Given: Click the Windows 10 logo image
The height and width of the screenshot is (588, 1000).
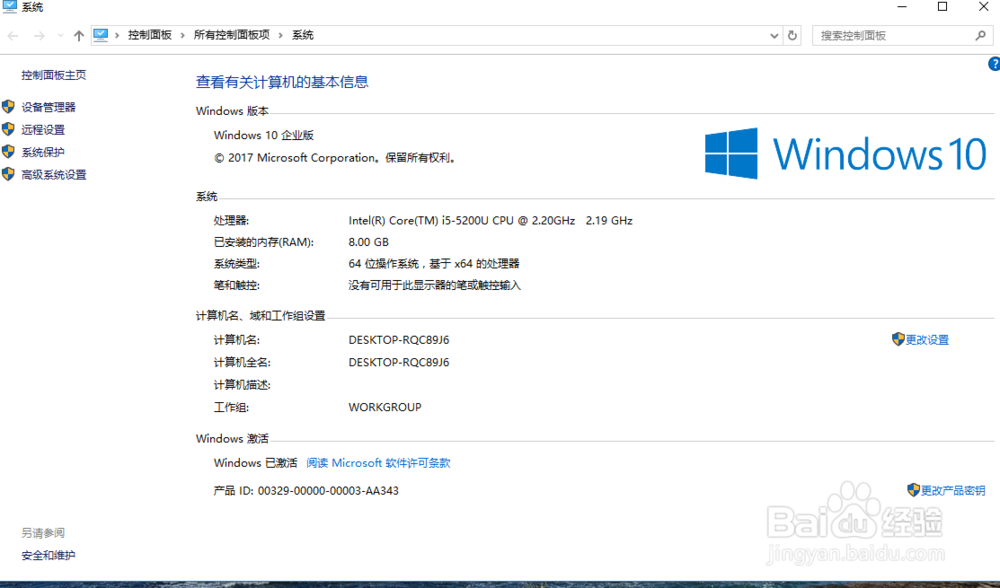Looking at the screenshot, I should tap(846, 154).
